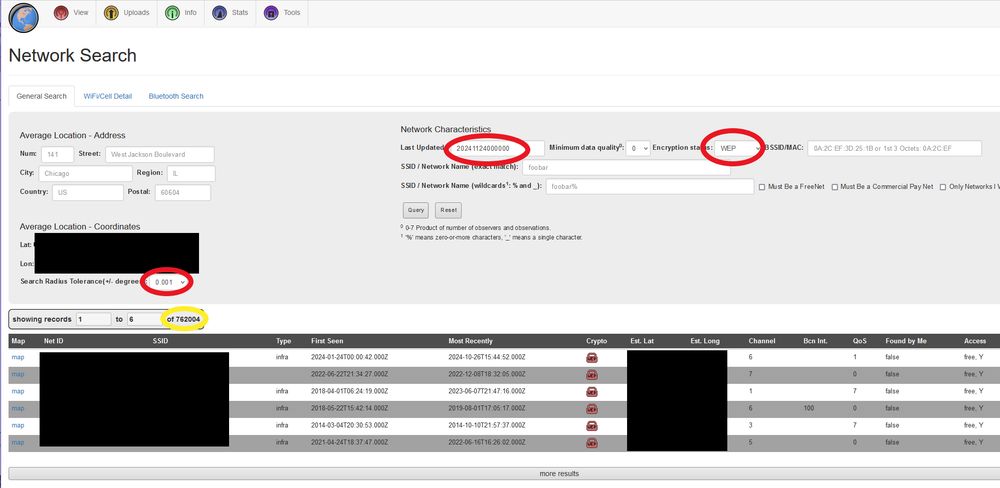1000x488 pixels.
Task: Click WEP crypto icon in 2024-01-24 row
Action: coord(592,358)
